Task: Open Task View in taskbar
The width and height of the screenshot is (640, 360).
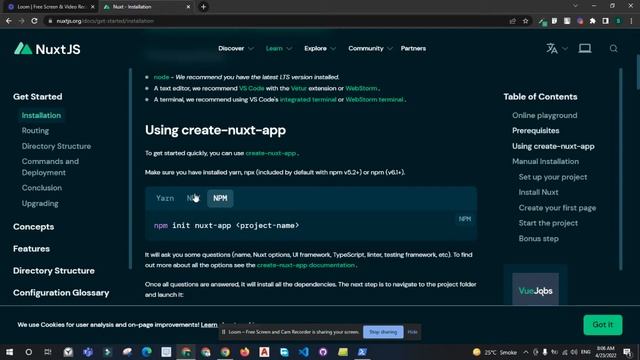Action: point(48,352)
